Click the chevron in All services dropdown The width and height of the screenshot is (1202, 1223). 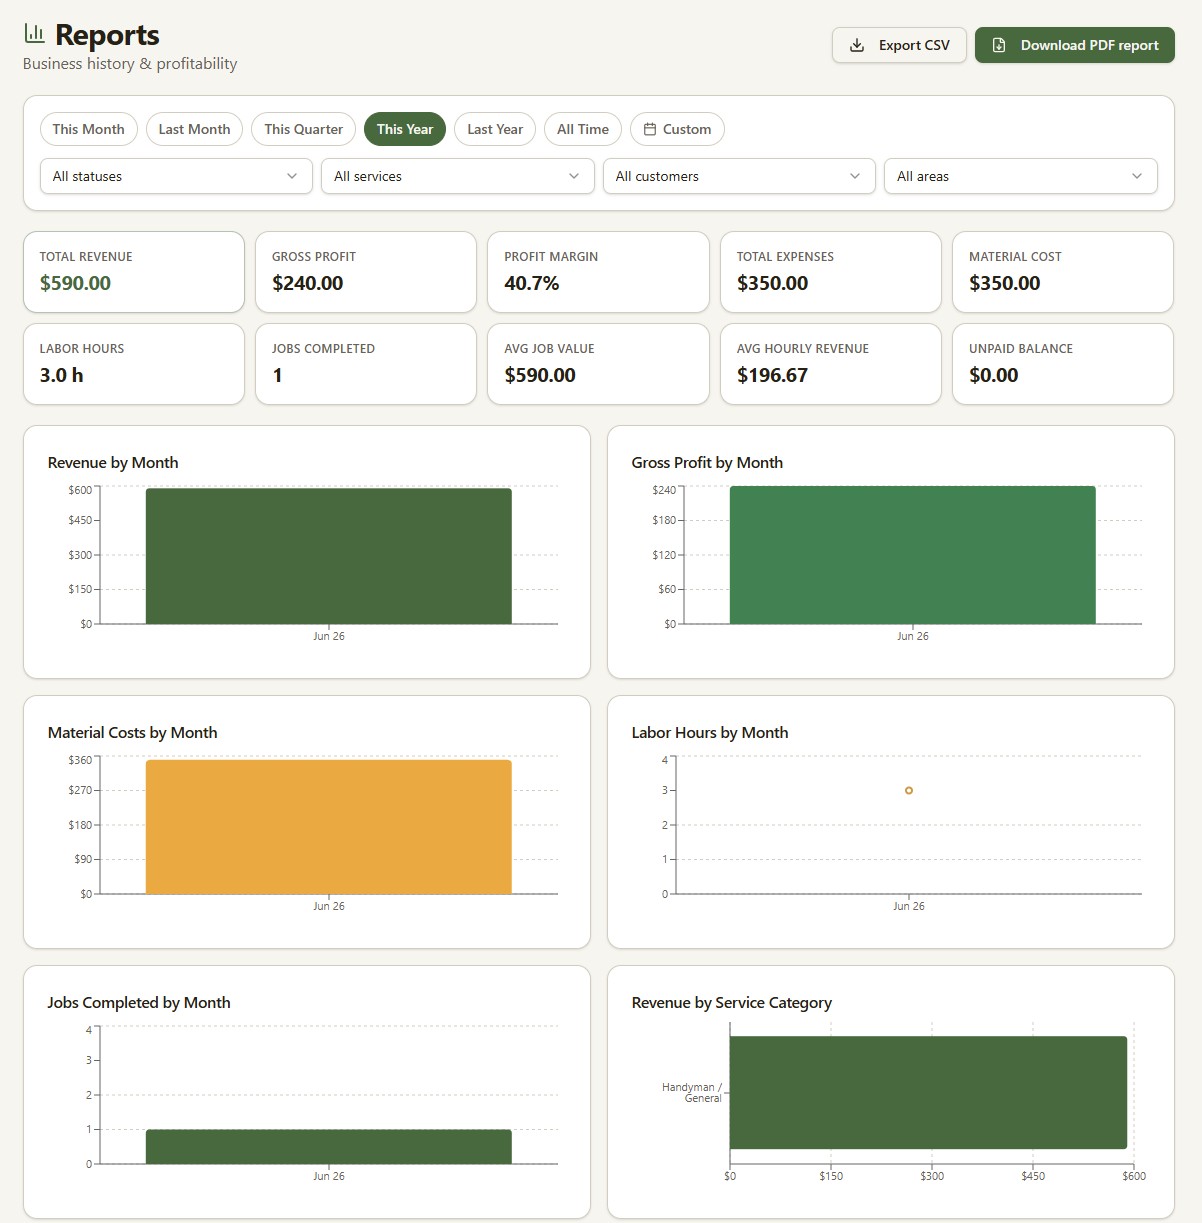574,176
